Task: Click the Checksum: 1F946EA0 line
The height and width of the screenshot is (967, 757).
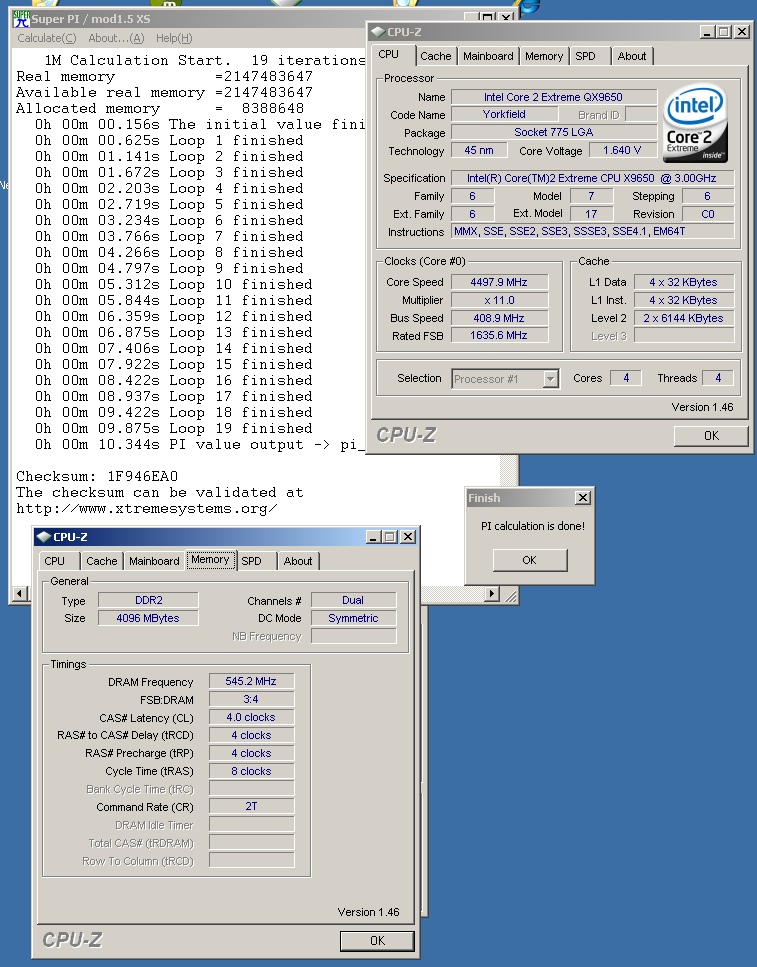Action: click(97, 476)
